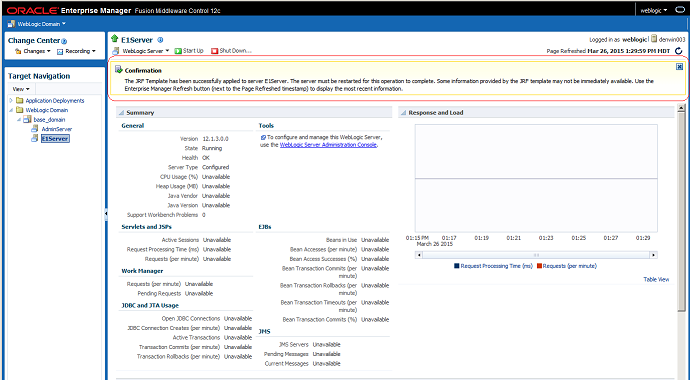Click the JDBC and JTA Usage heading
Image resolution: width=690 pixels, height=380 pixels.
[x=150, y=305]
